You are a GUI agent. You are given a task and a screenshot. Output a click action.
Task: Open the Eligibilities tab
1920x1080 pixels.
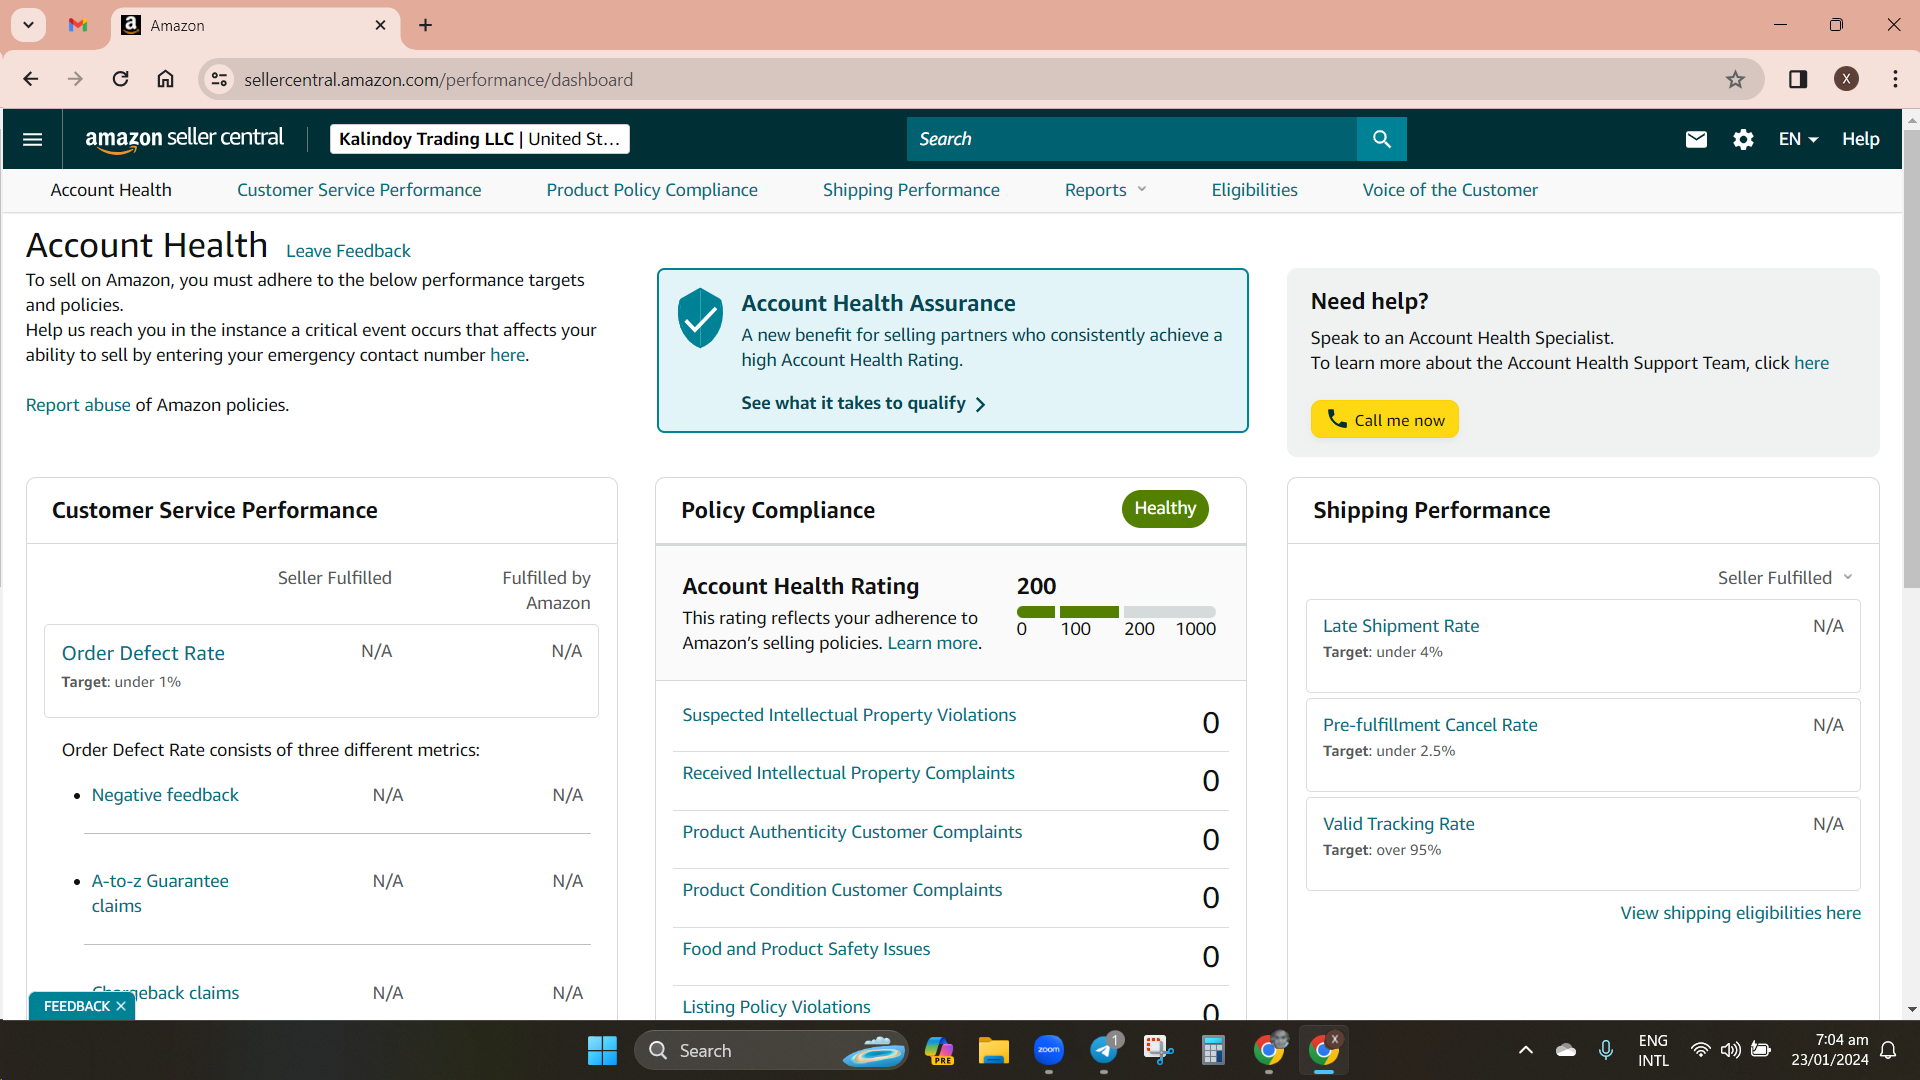1254,190
